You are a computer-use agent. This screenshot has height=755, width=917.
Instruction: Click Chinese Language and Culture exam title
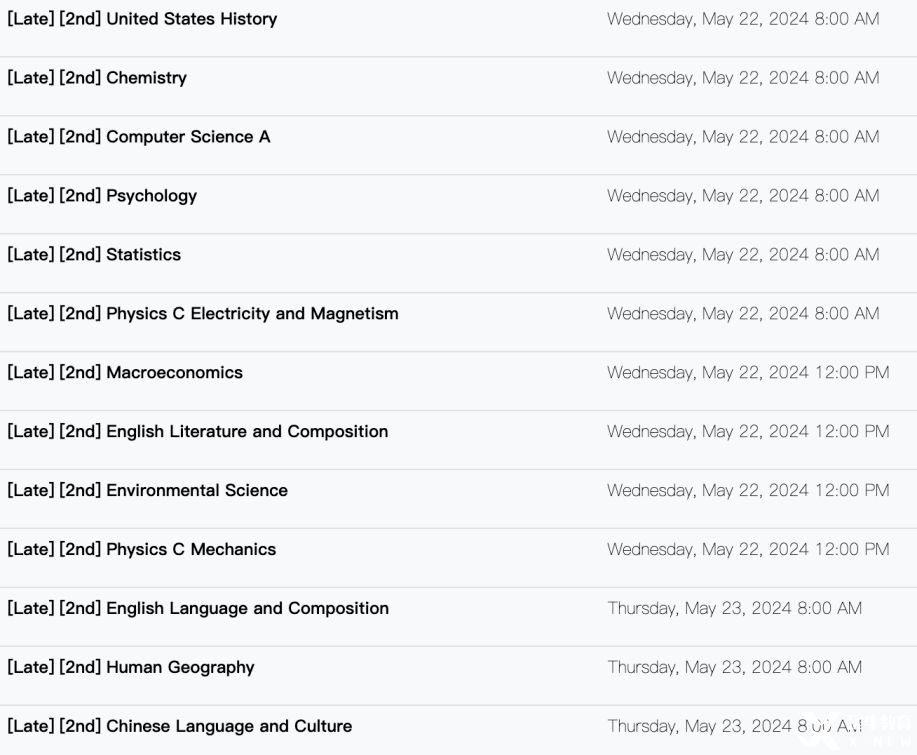coord(180,727)
